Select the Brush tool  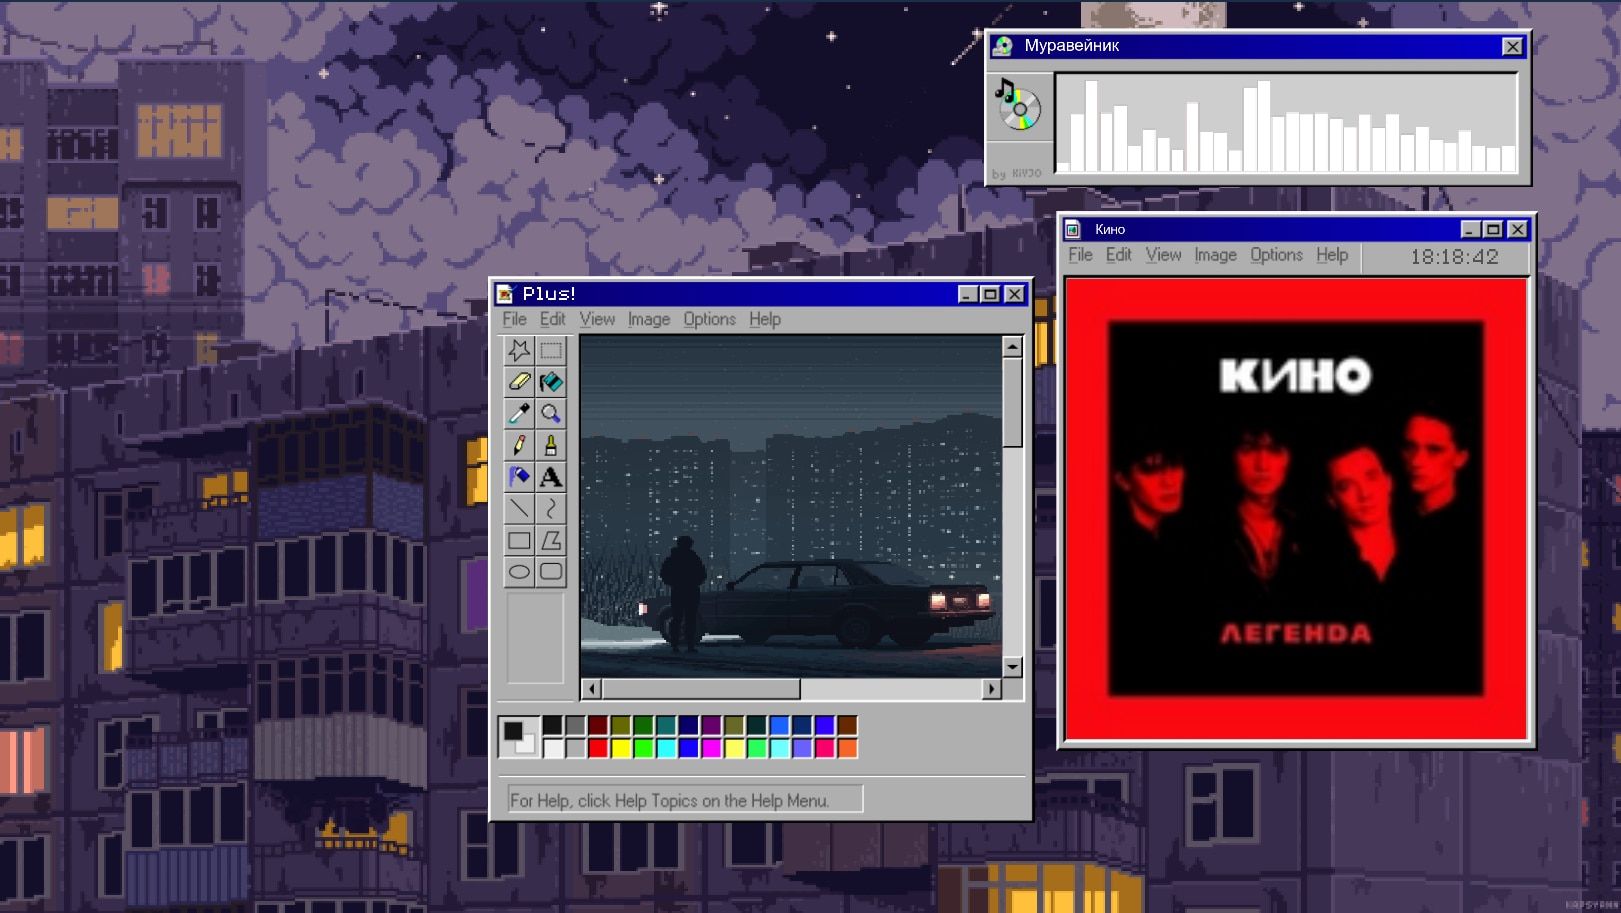551,445
